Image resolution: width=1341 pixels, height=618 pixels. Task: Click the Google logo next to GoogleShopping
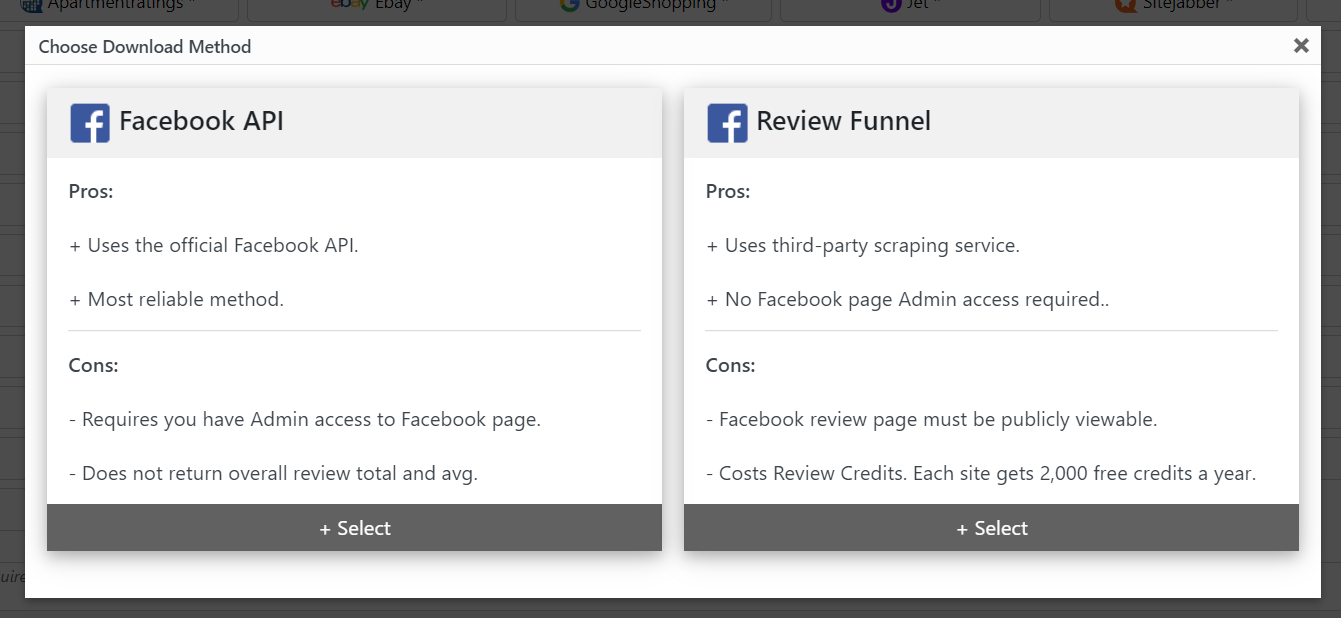[570, 5]
